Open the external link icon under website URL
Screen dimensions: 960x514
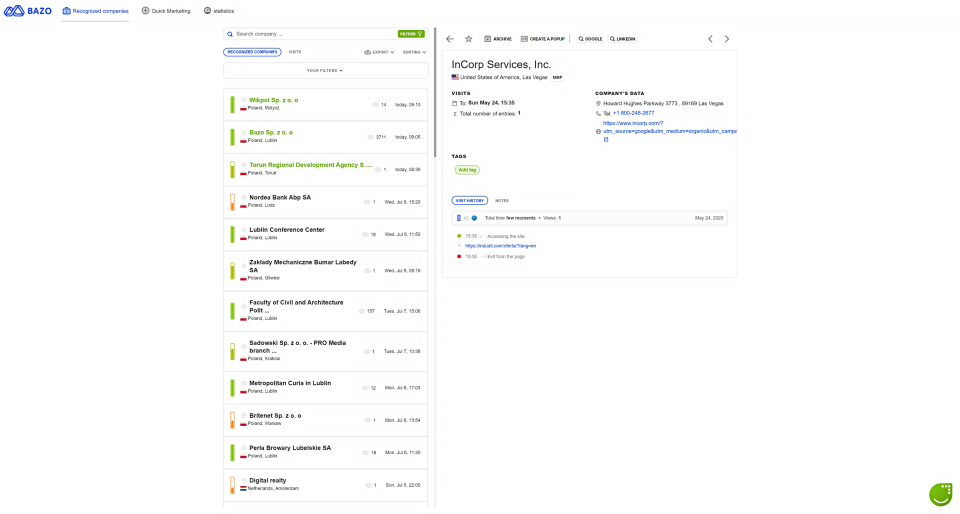[606, 140]
